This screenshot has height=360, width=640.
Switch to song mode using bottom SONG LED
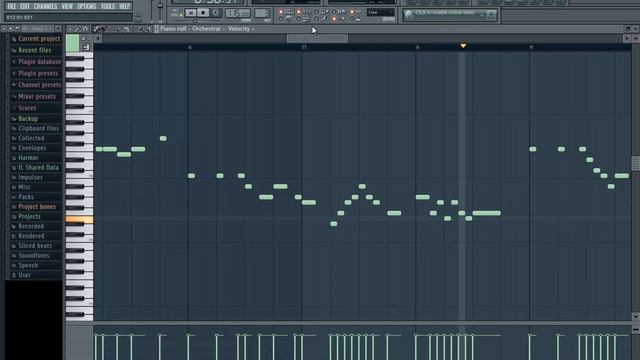click(181, 15)
